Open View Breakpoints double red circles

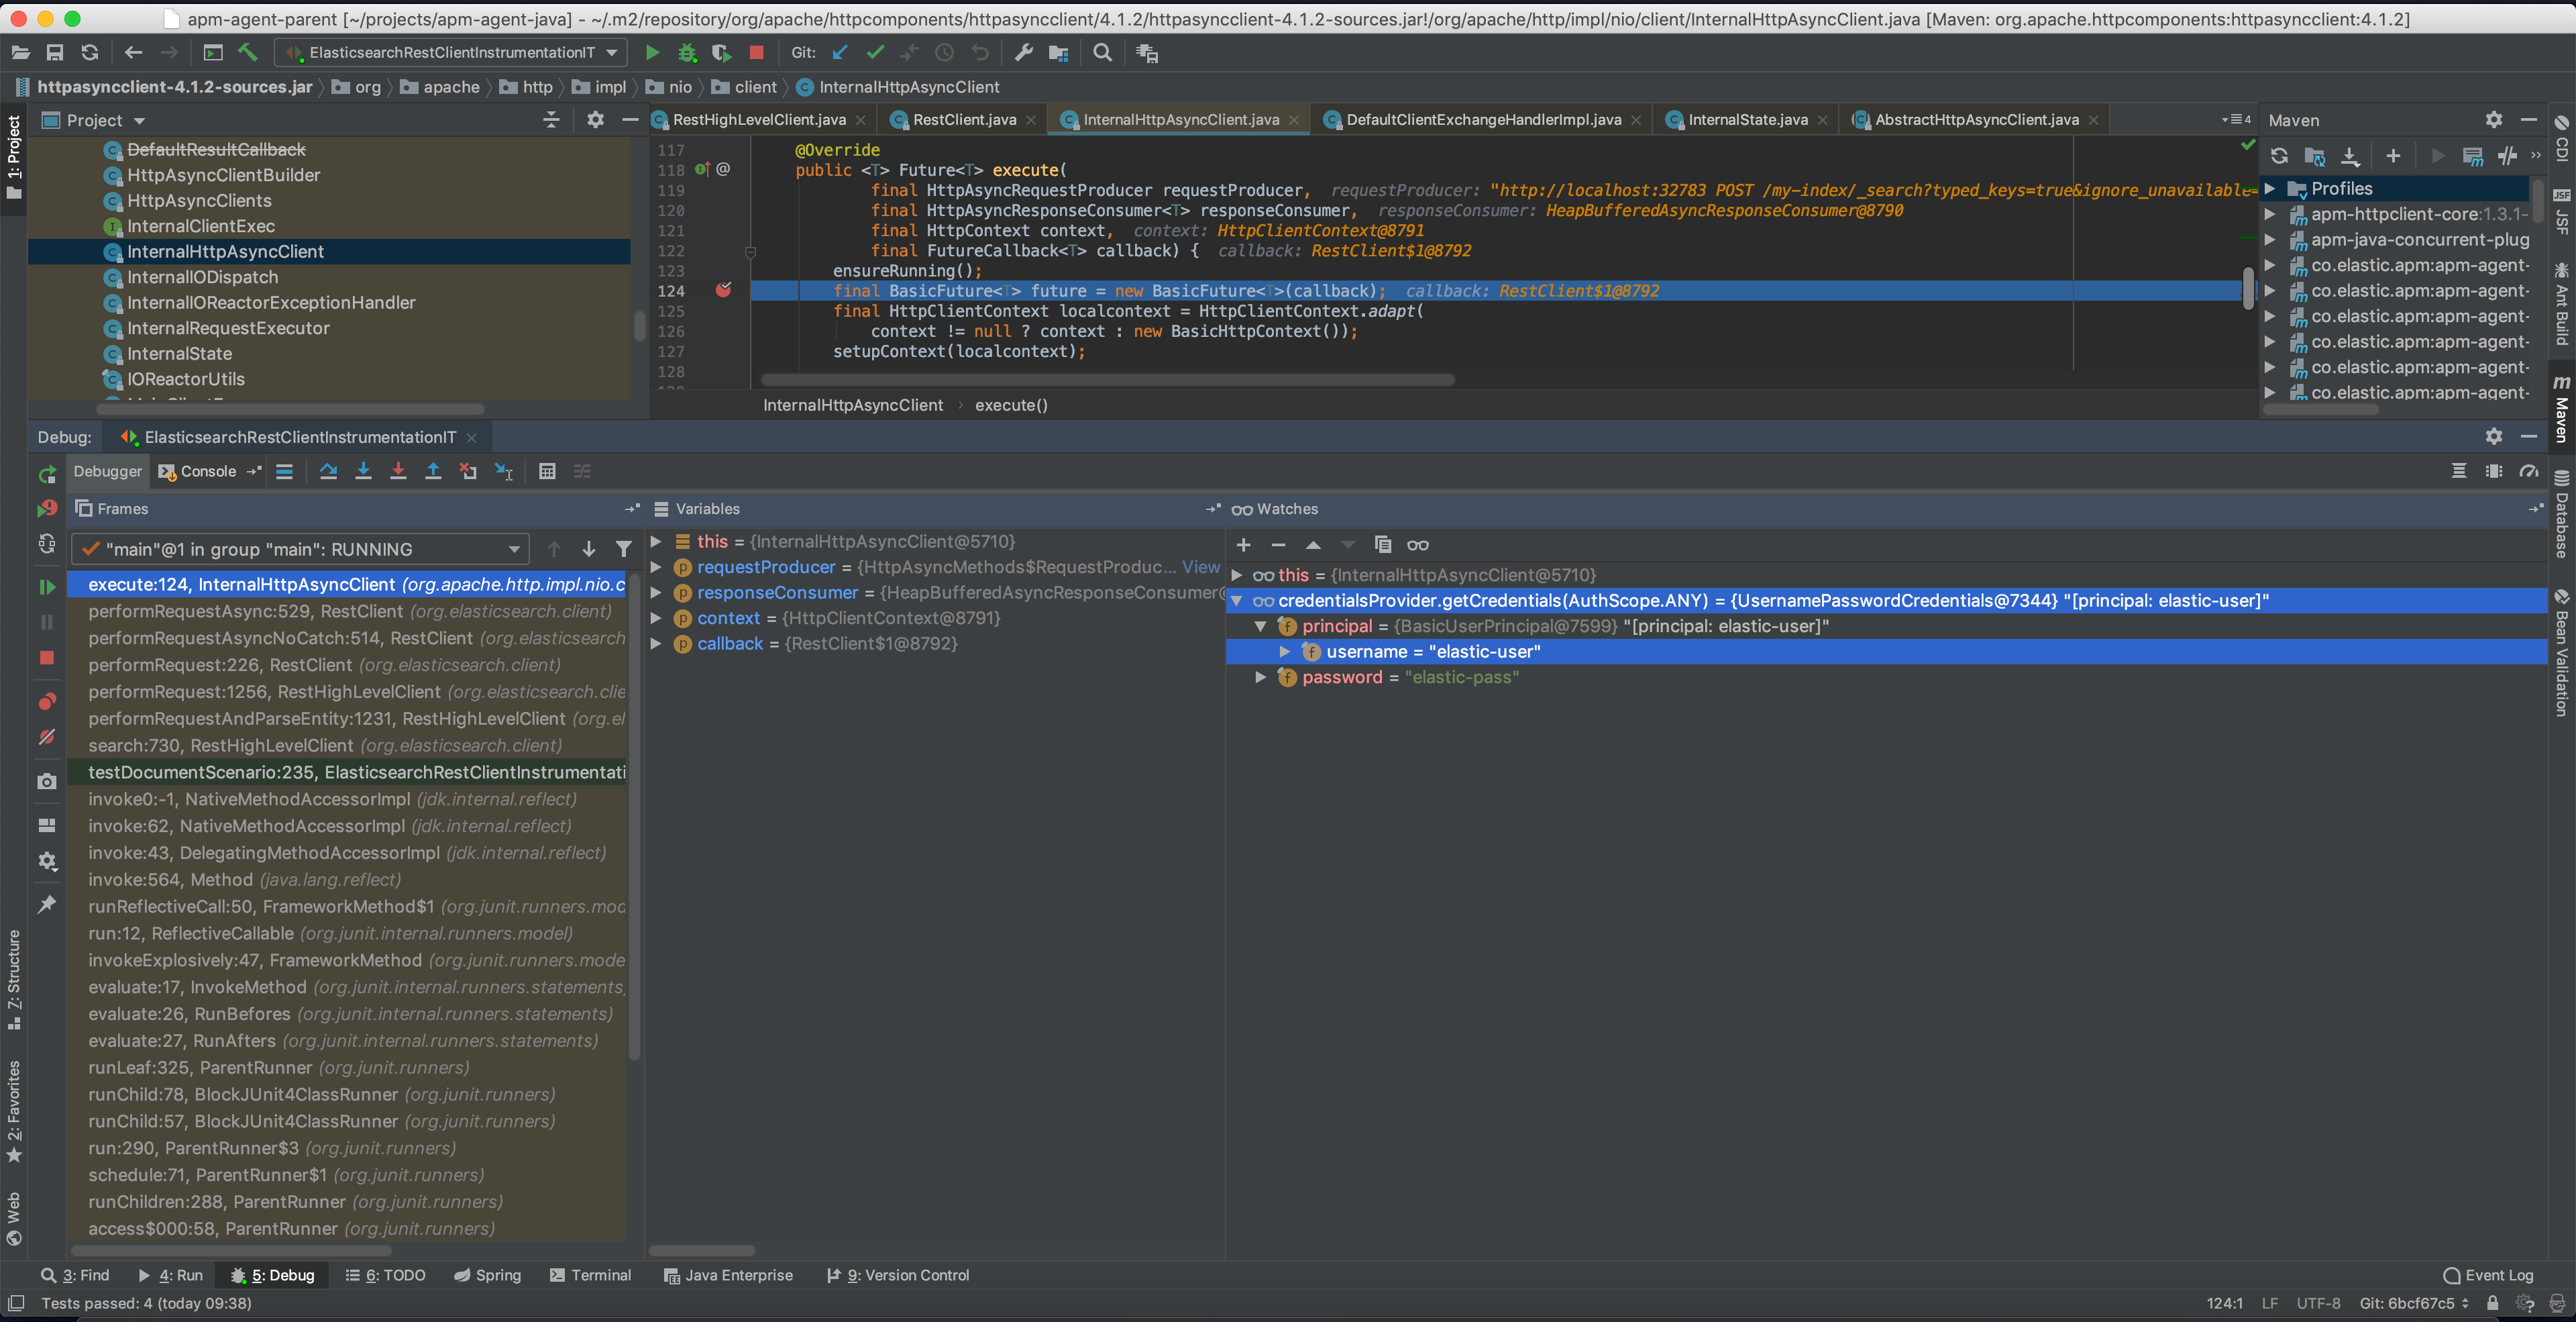(47, 701)
